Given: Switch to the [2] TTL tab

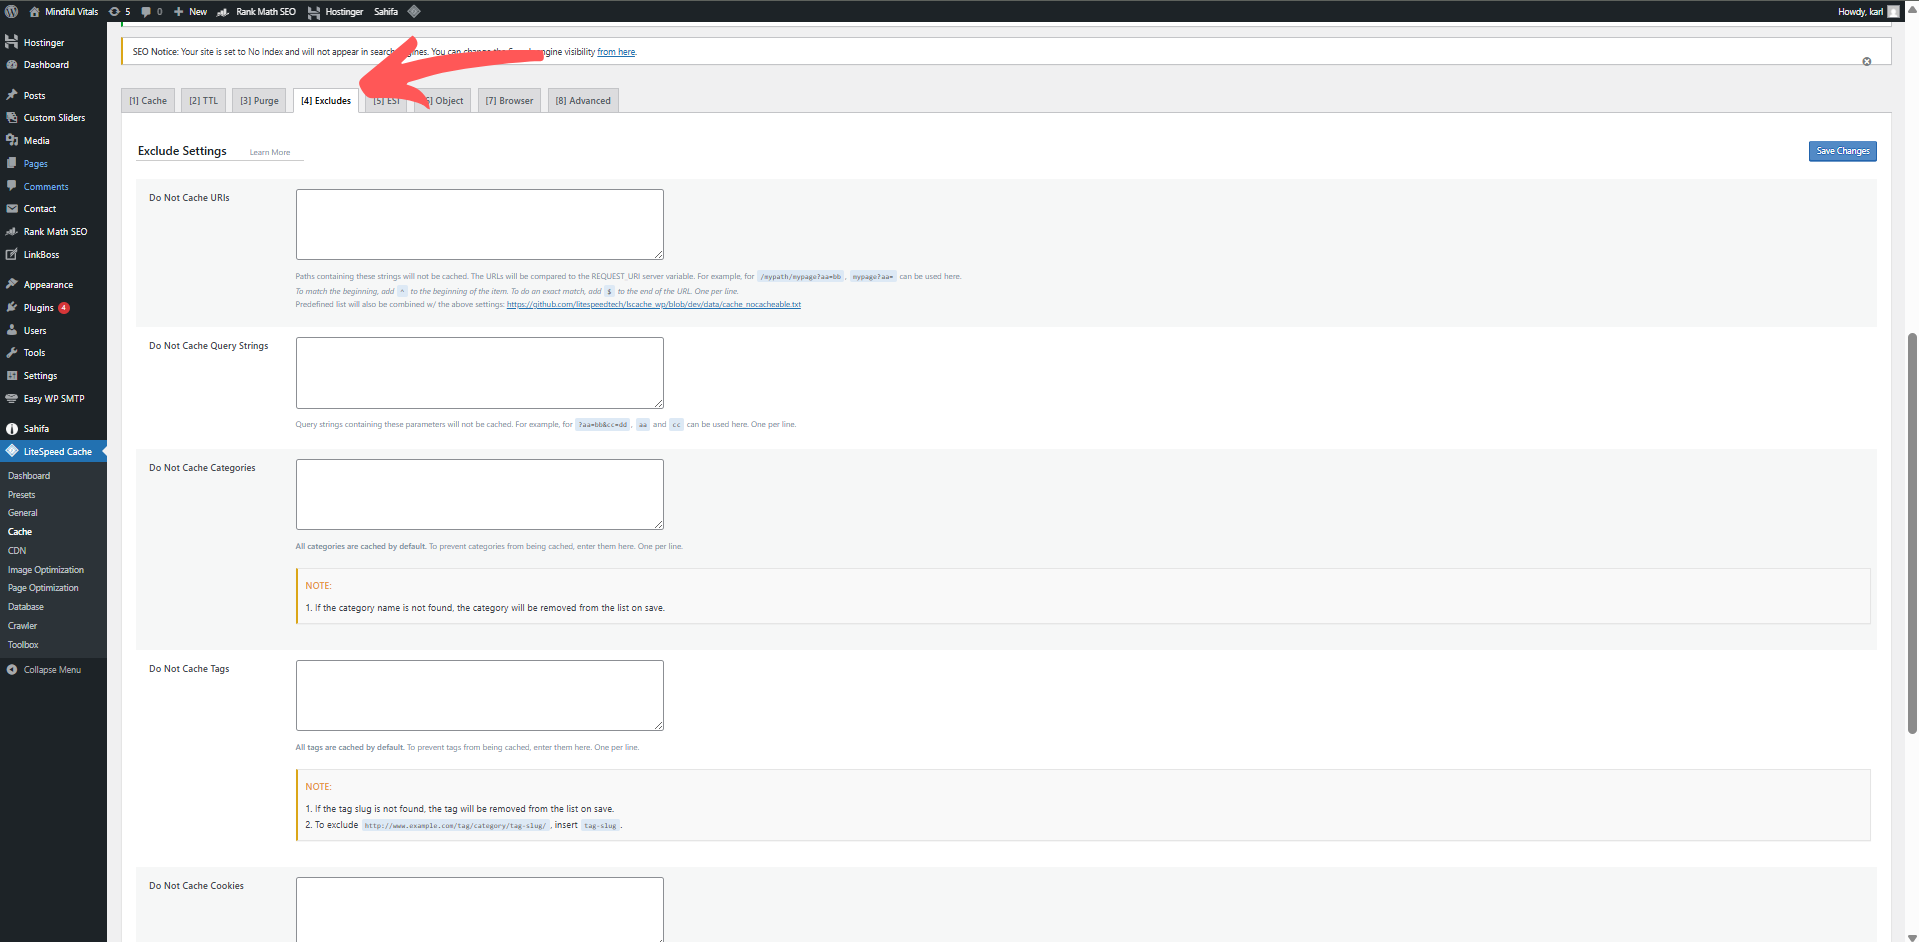Looking at the screenshot, I should [x=203, y=100].
